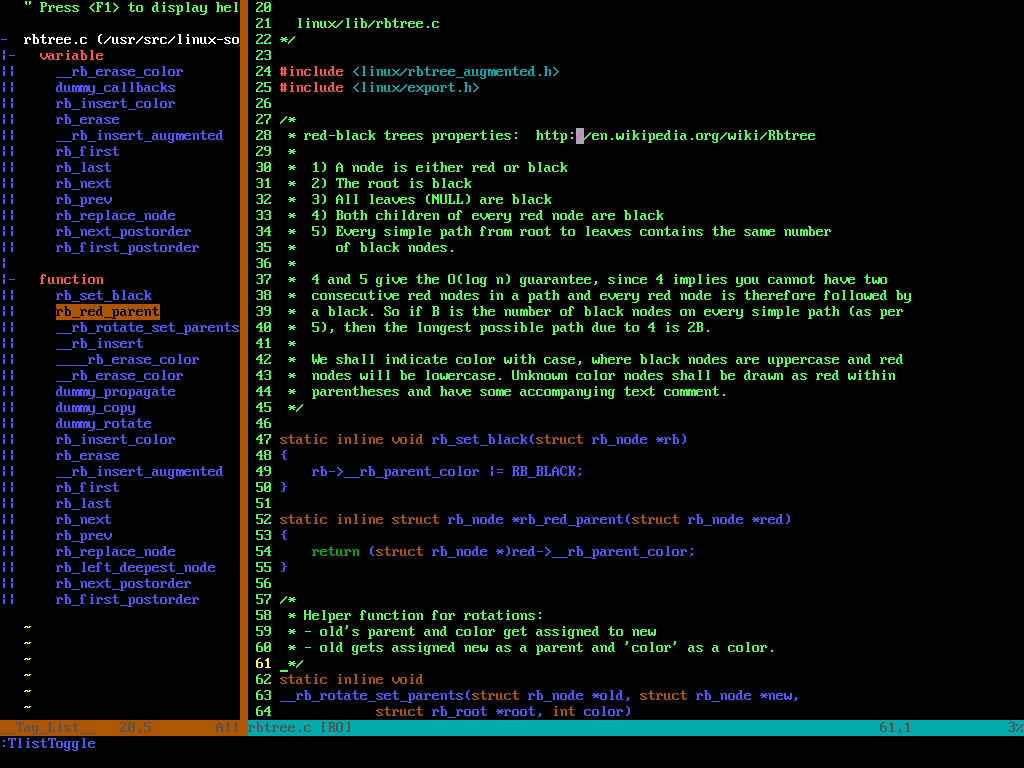Click the :TlistToggle command line
Image resolution: width=1024 pixels, height=768 pixels.
(48, 744)
